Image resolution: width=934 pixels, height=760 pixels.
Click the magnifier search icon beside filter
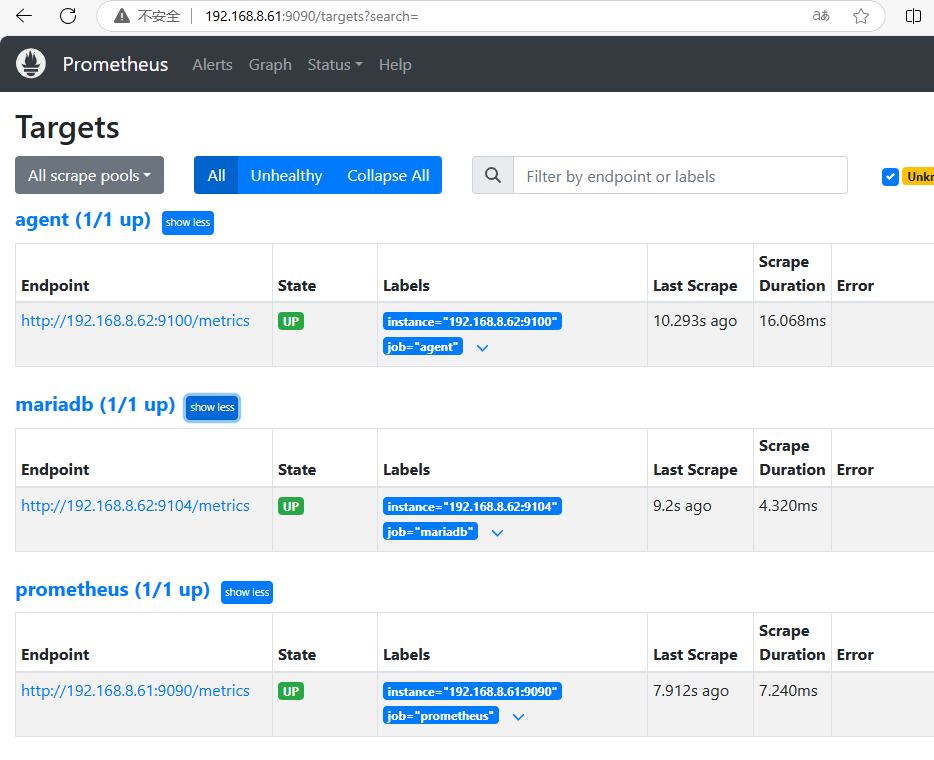pyautogui.click(x=493, y=176)
